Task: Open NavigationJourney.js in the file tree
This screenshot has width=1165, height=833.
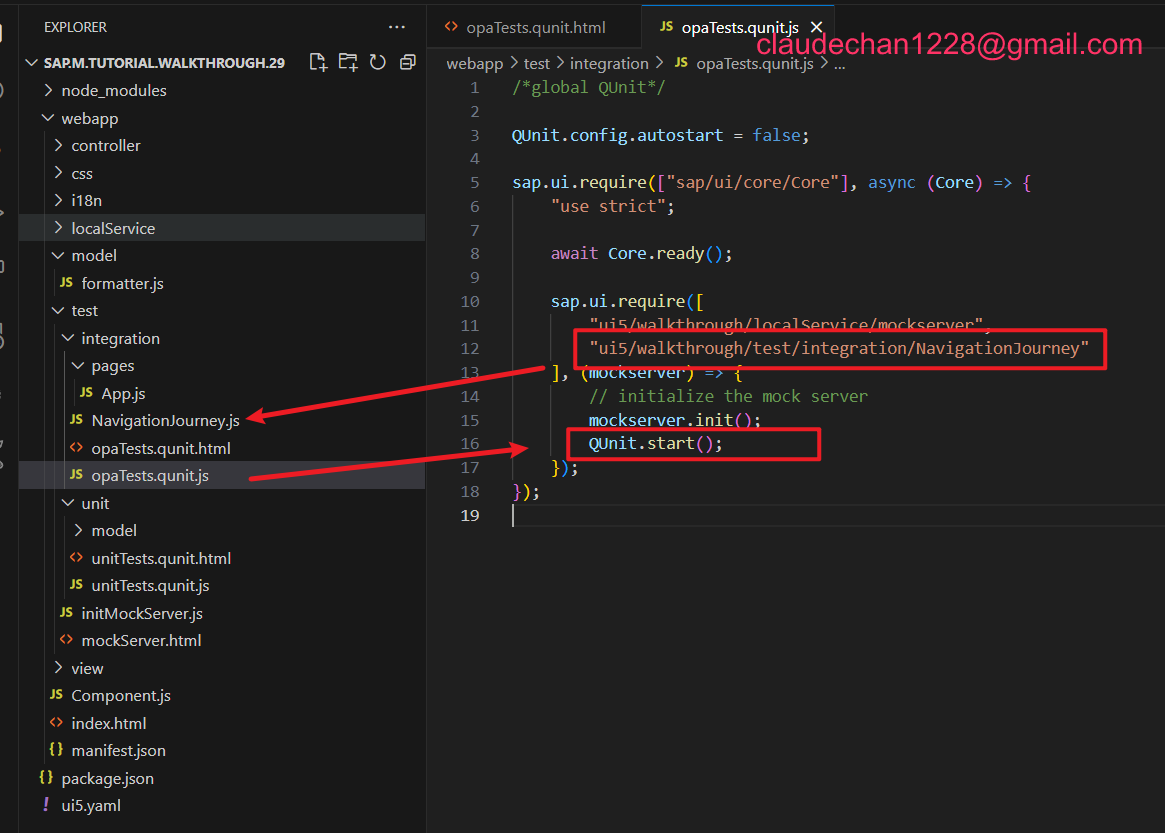Action: click(x=165, y=420)
